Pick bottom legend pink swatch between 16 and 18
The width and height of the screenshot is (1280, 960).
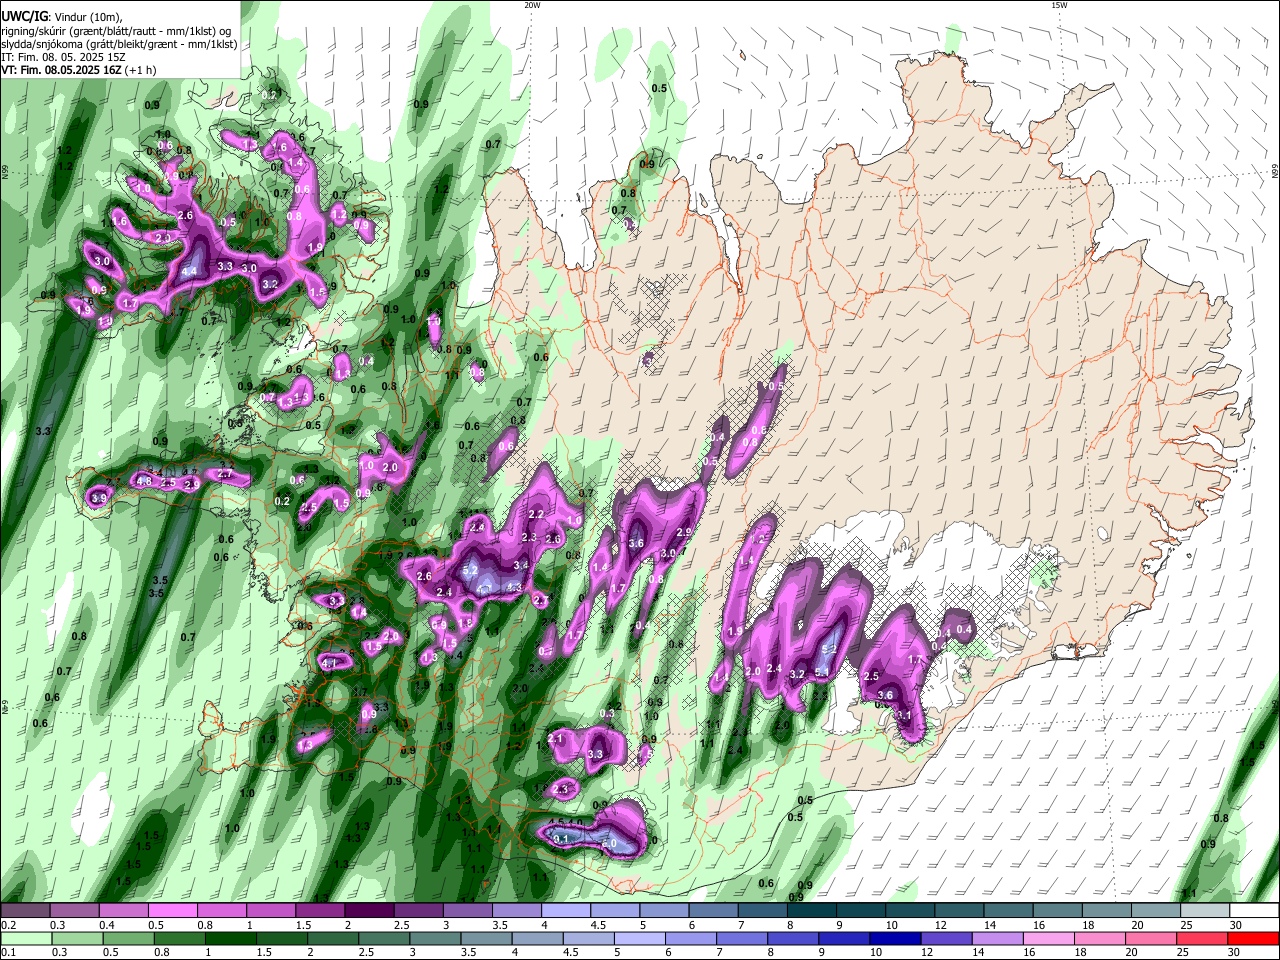coord(1047,938)
